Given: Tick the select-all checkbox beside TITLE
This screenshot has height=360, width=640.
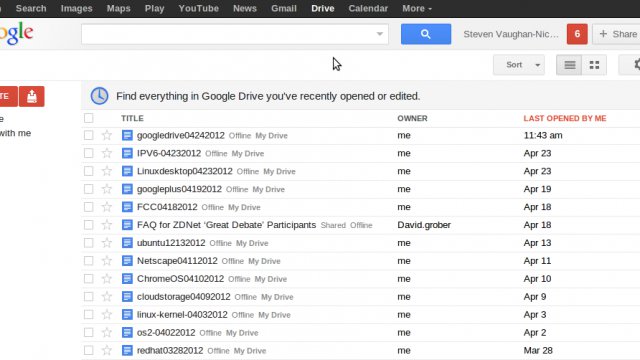Looking at the screenshot, I should pyautogui.click(x=89, y=118).
